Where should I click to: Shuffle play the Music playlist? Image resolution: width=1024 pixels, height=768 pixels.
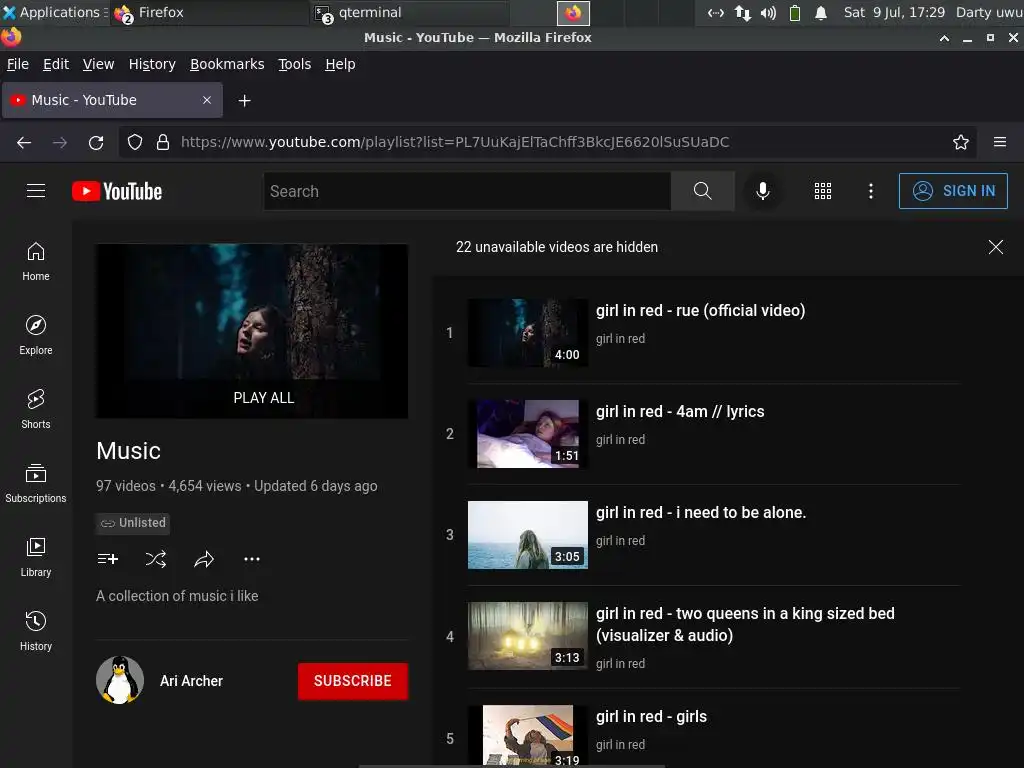[155, 559]
